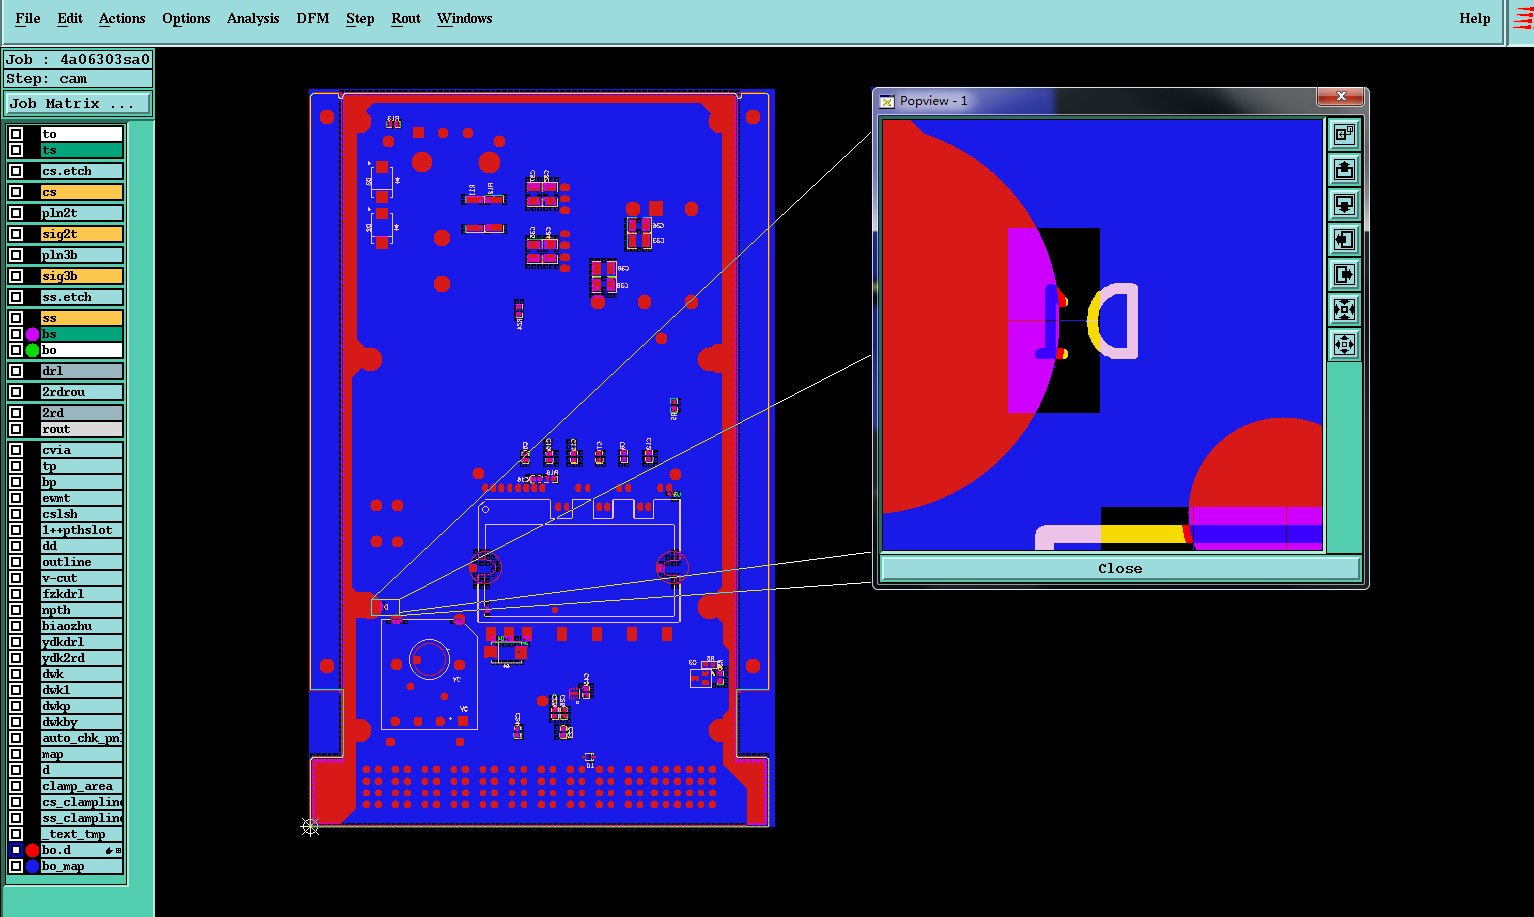Open Job Matrix button
The width and height of the screenshot is (1534, 917).
point(79,104)
